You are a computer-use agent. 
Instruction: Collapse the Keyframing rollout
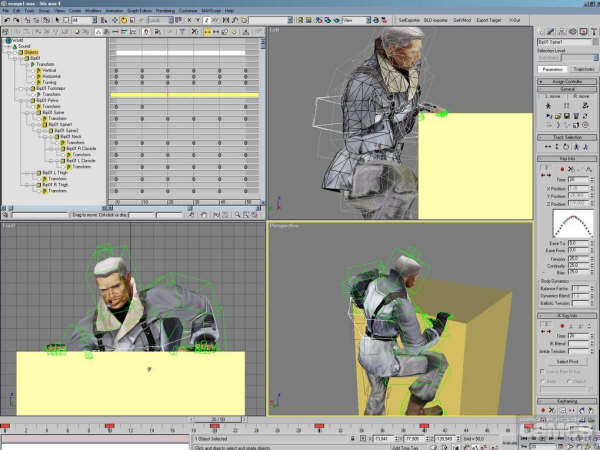567,401
